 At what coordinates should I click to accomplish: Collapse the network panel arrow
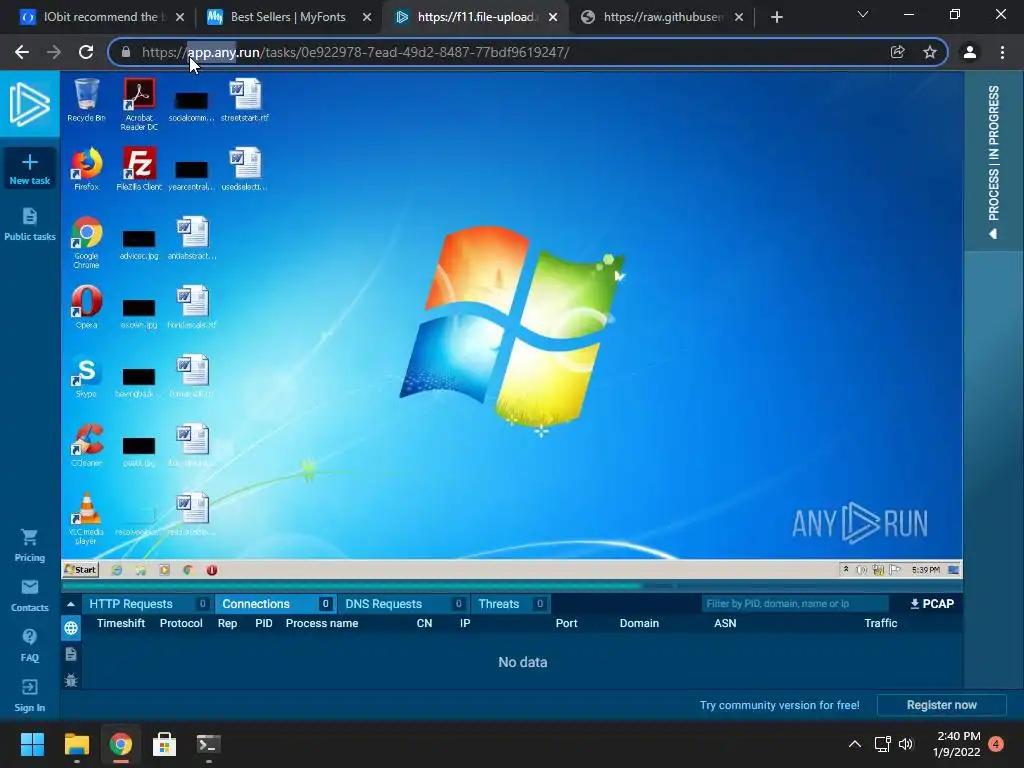point(71,604)
